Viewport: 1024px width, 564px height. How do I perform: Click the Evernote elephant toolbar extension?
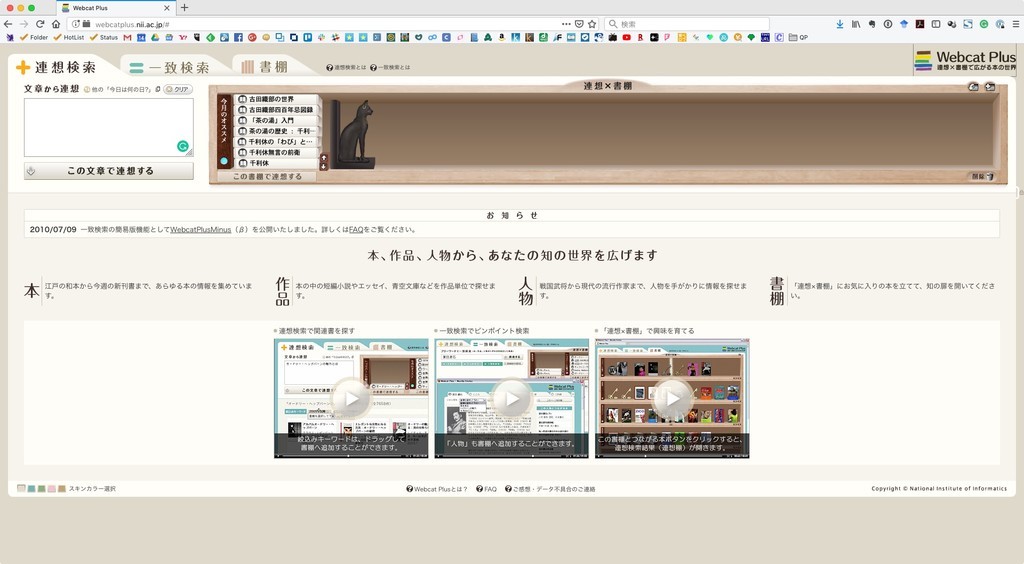click(872, 24)
